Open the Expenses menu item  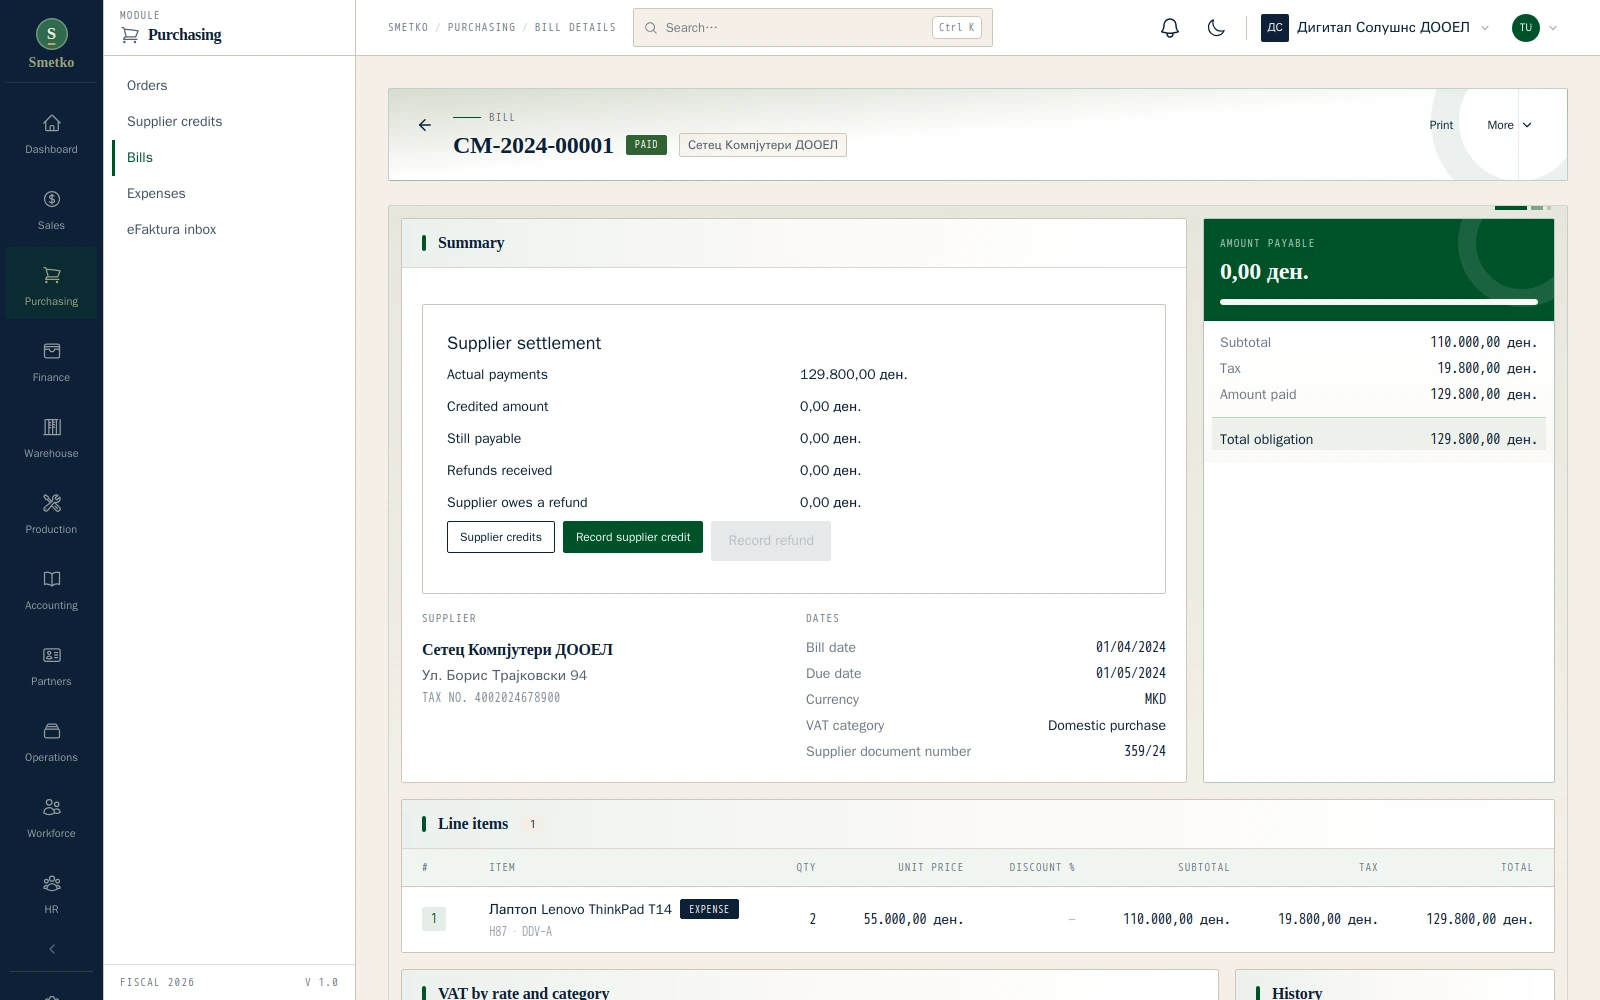click(156, 194)
